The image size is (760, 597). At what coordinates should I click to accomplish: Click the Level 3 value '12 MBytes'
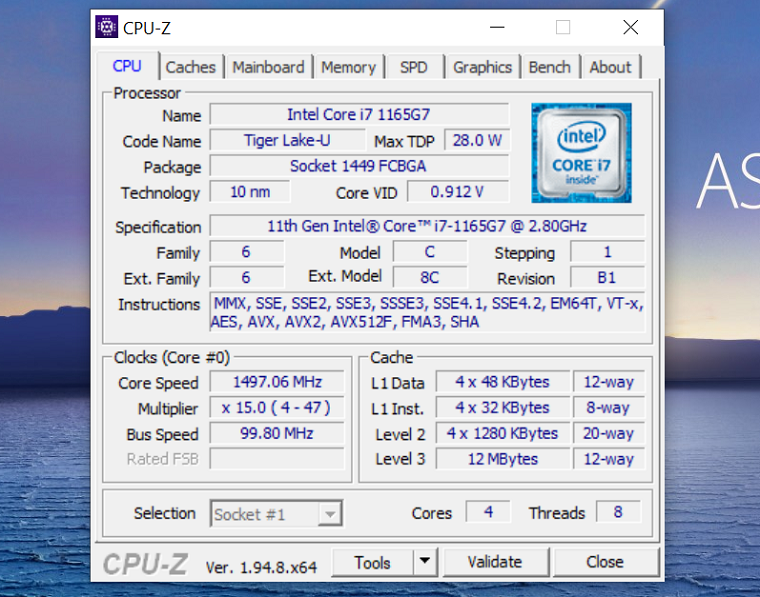point(503,458)
